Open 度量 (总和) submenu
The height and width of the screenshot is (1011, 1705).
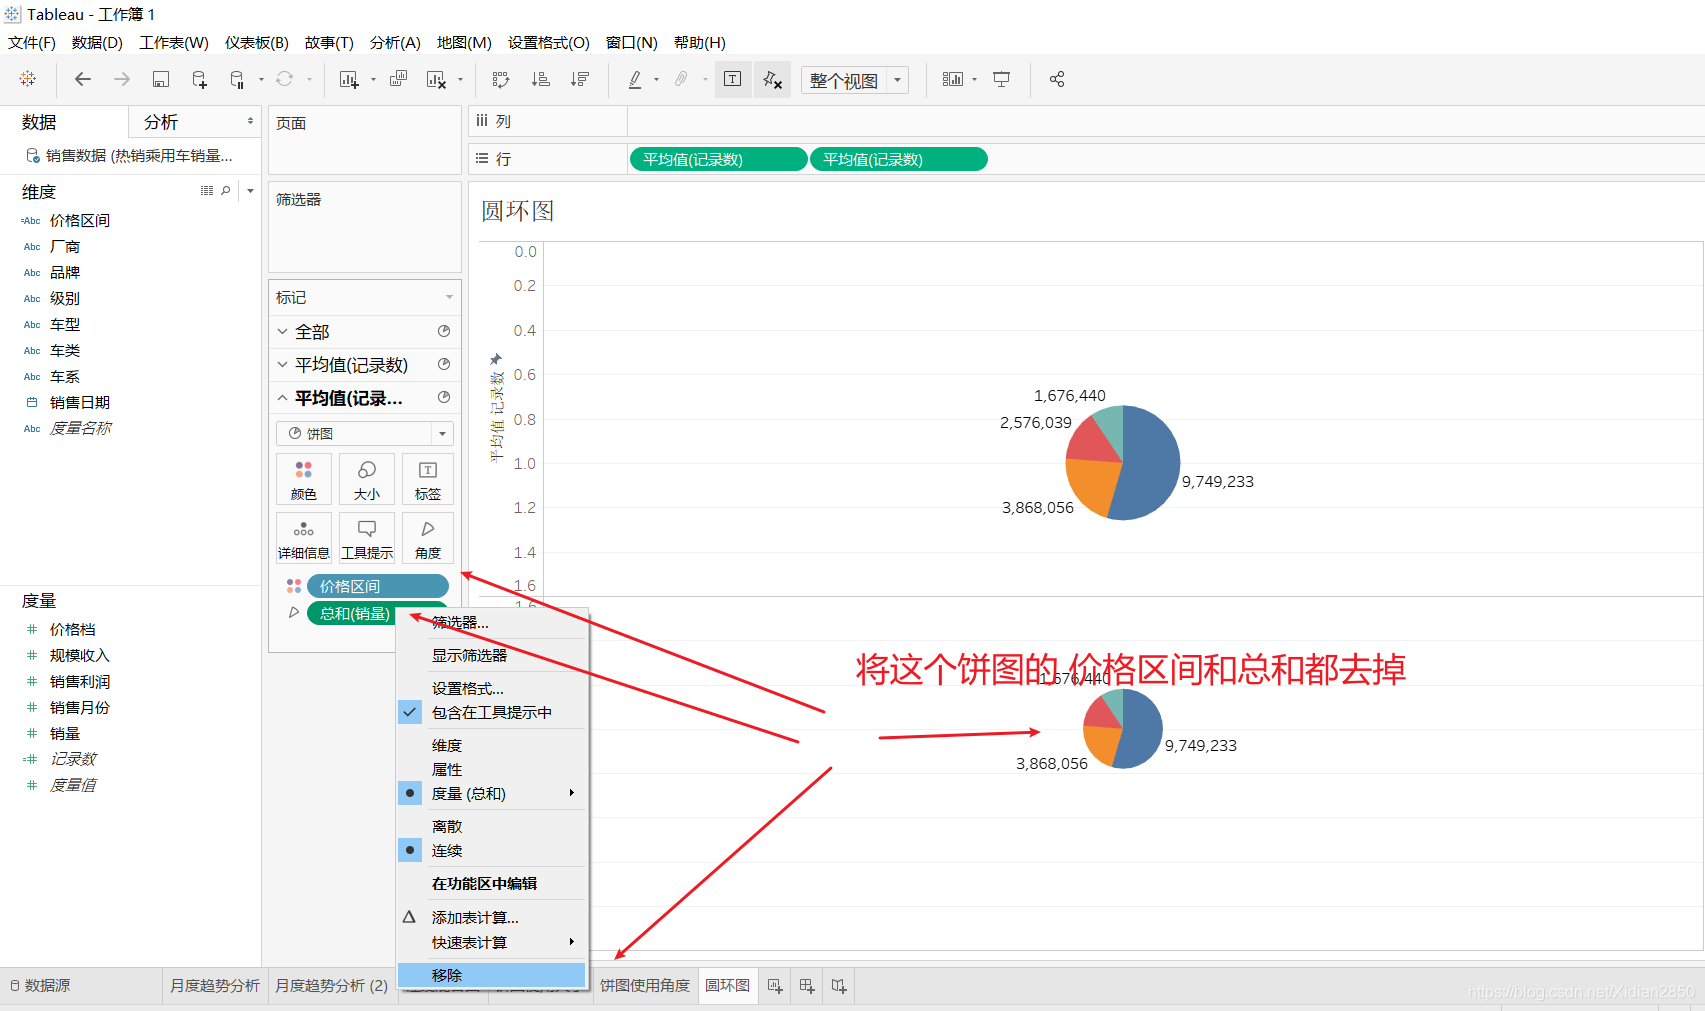(x=491, y=793)
